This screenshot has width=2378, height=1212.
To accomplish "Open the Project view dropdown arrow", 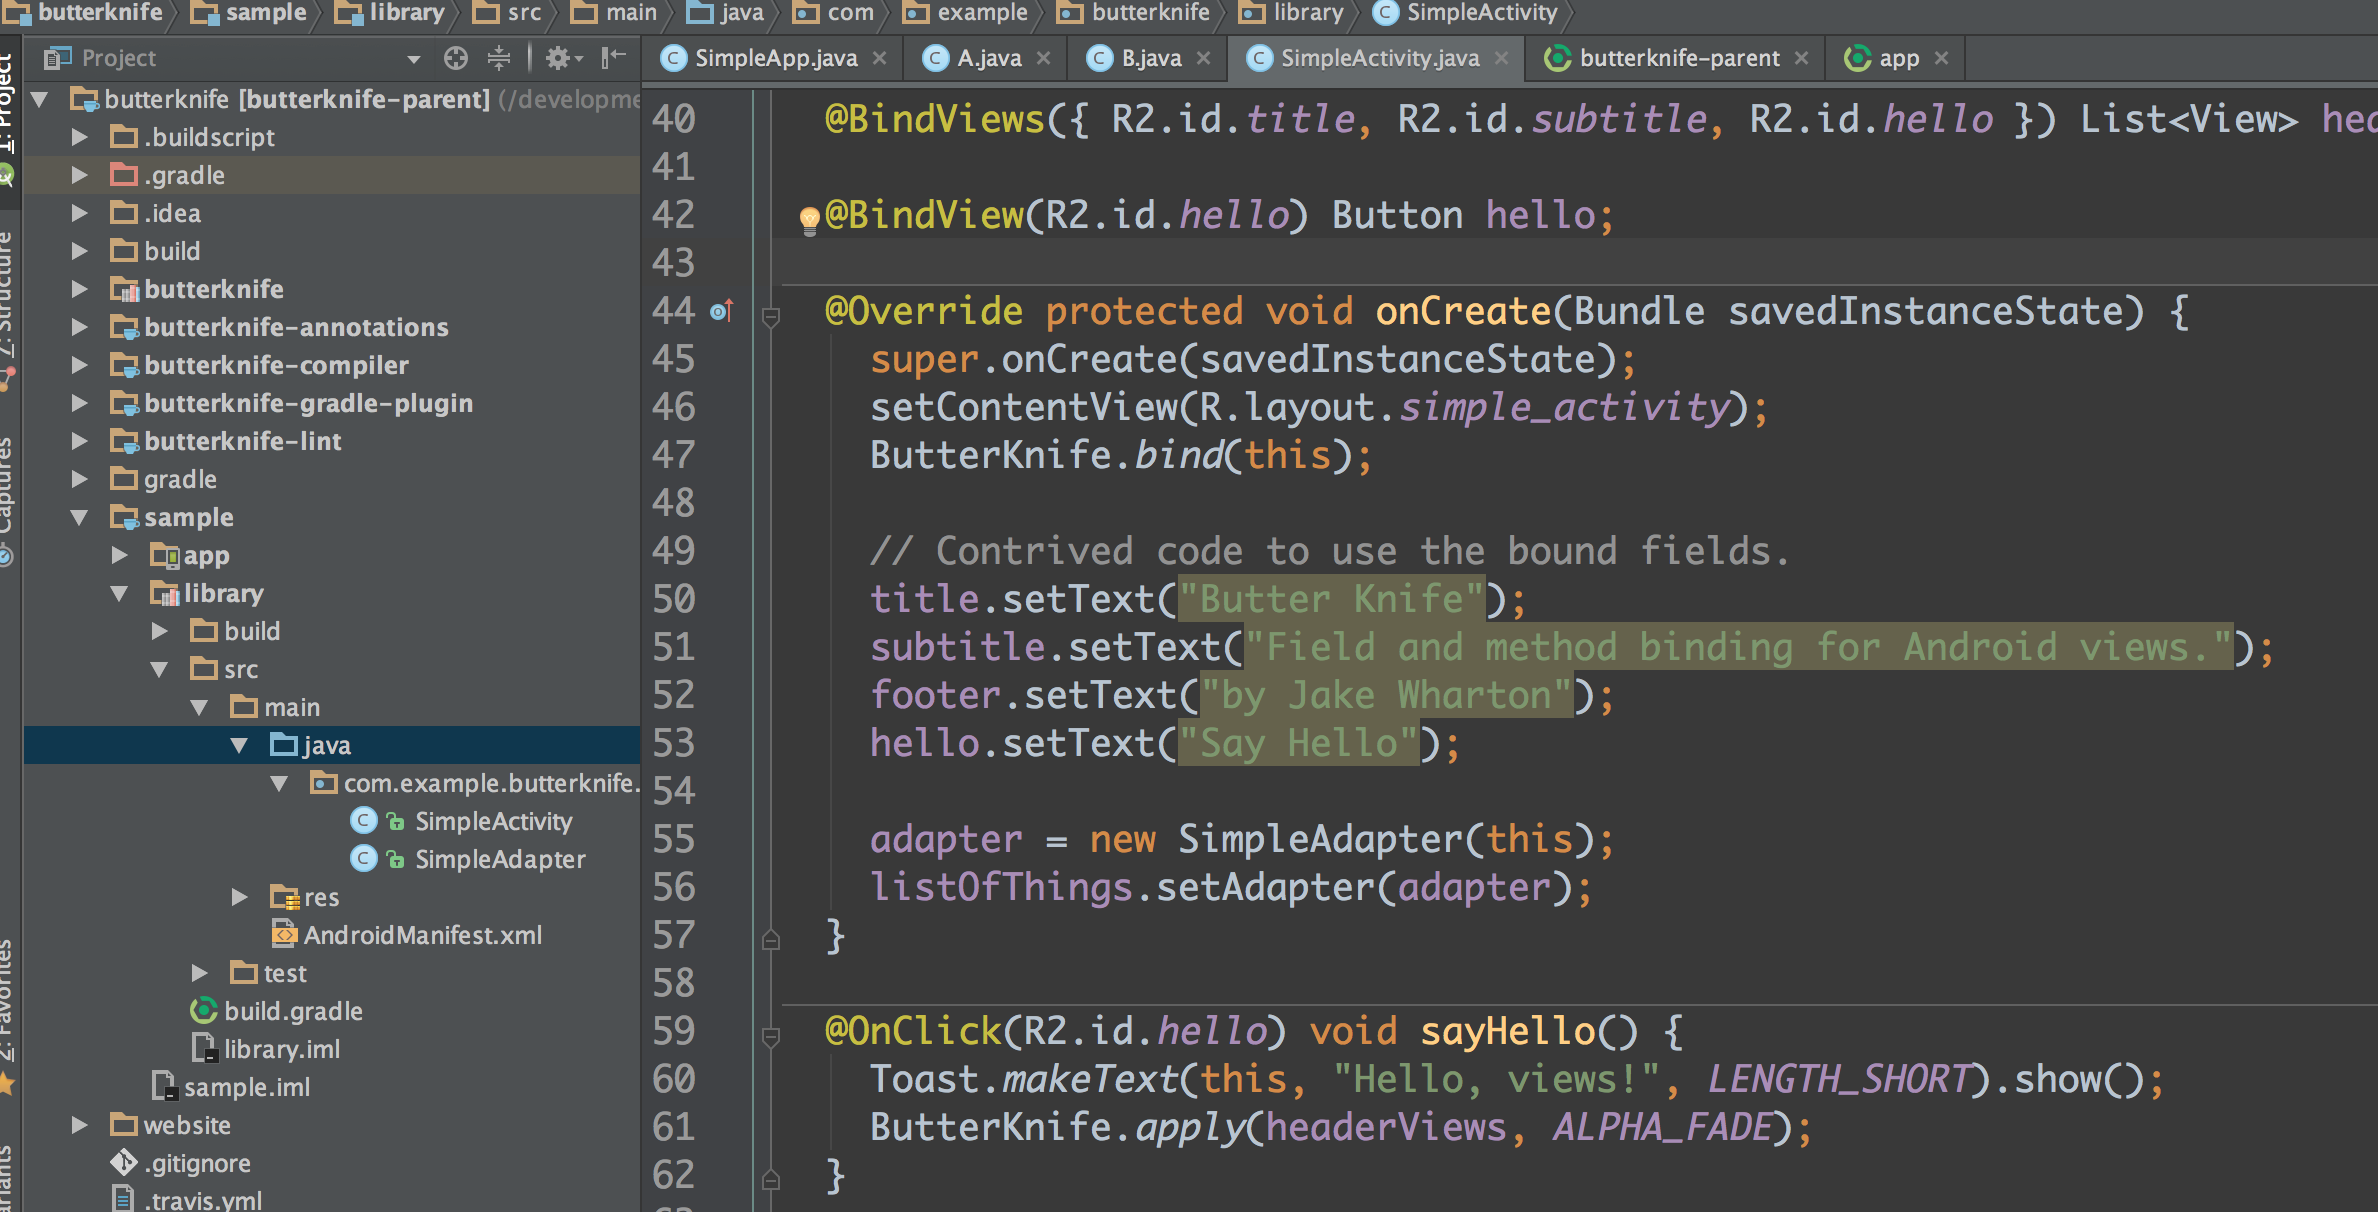I will coord(413,59).
